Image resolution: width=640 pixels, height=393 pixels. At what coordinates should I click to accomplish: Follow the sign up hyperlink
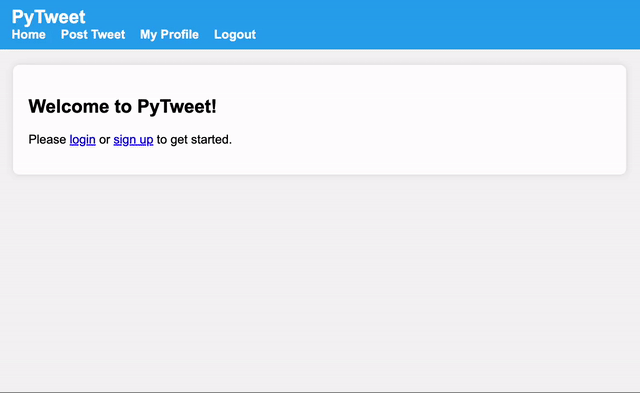133,140
